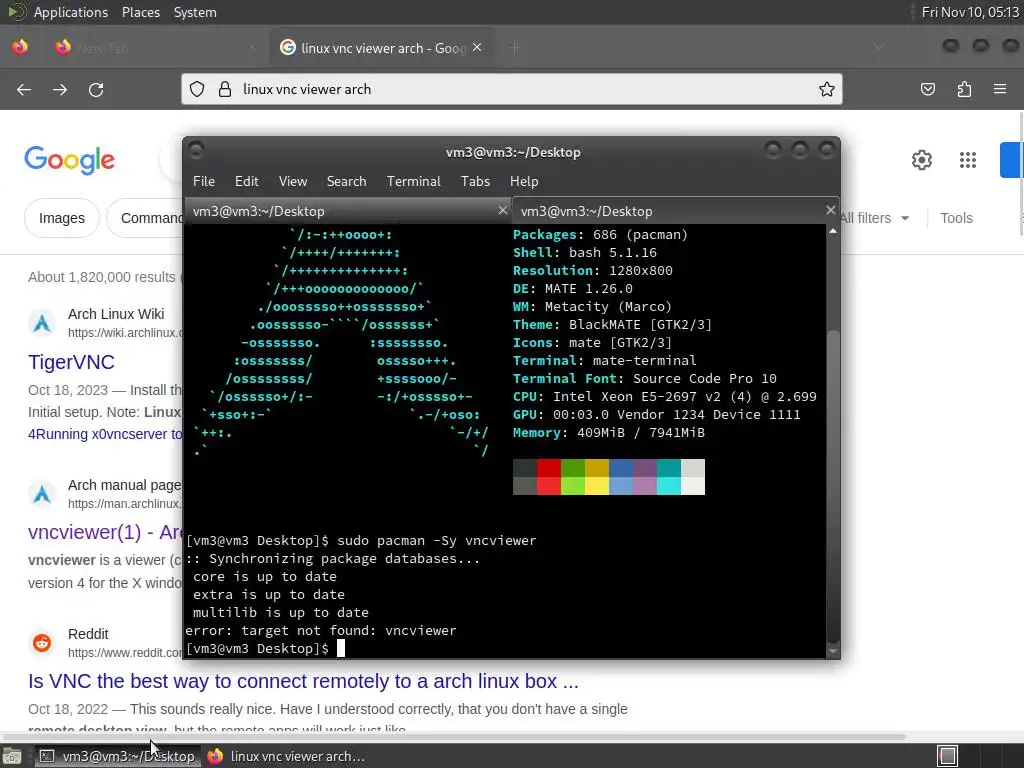Focus terminal window from taskbar vm3@vm3:~/Desktop
This screenshot has height=768, width=1024.
116,756
